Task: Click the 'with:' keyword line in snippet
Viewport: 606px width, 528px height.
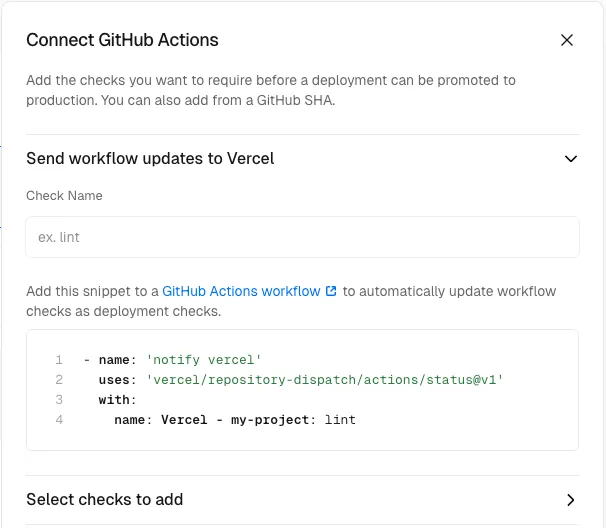Action: pos(117,399)
